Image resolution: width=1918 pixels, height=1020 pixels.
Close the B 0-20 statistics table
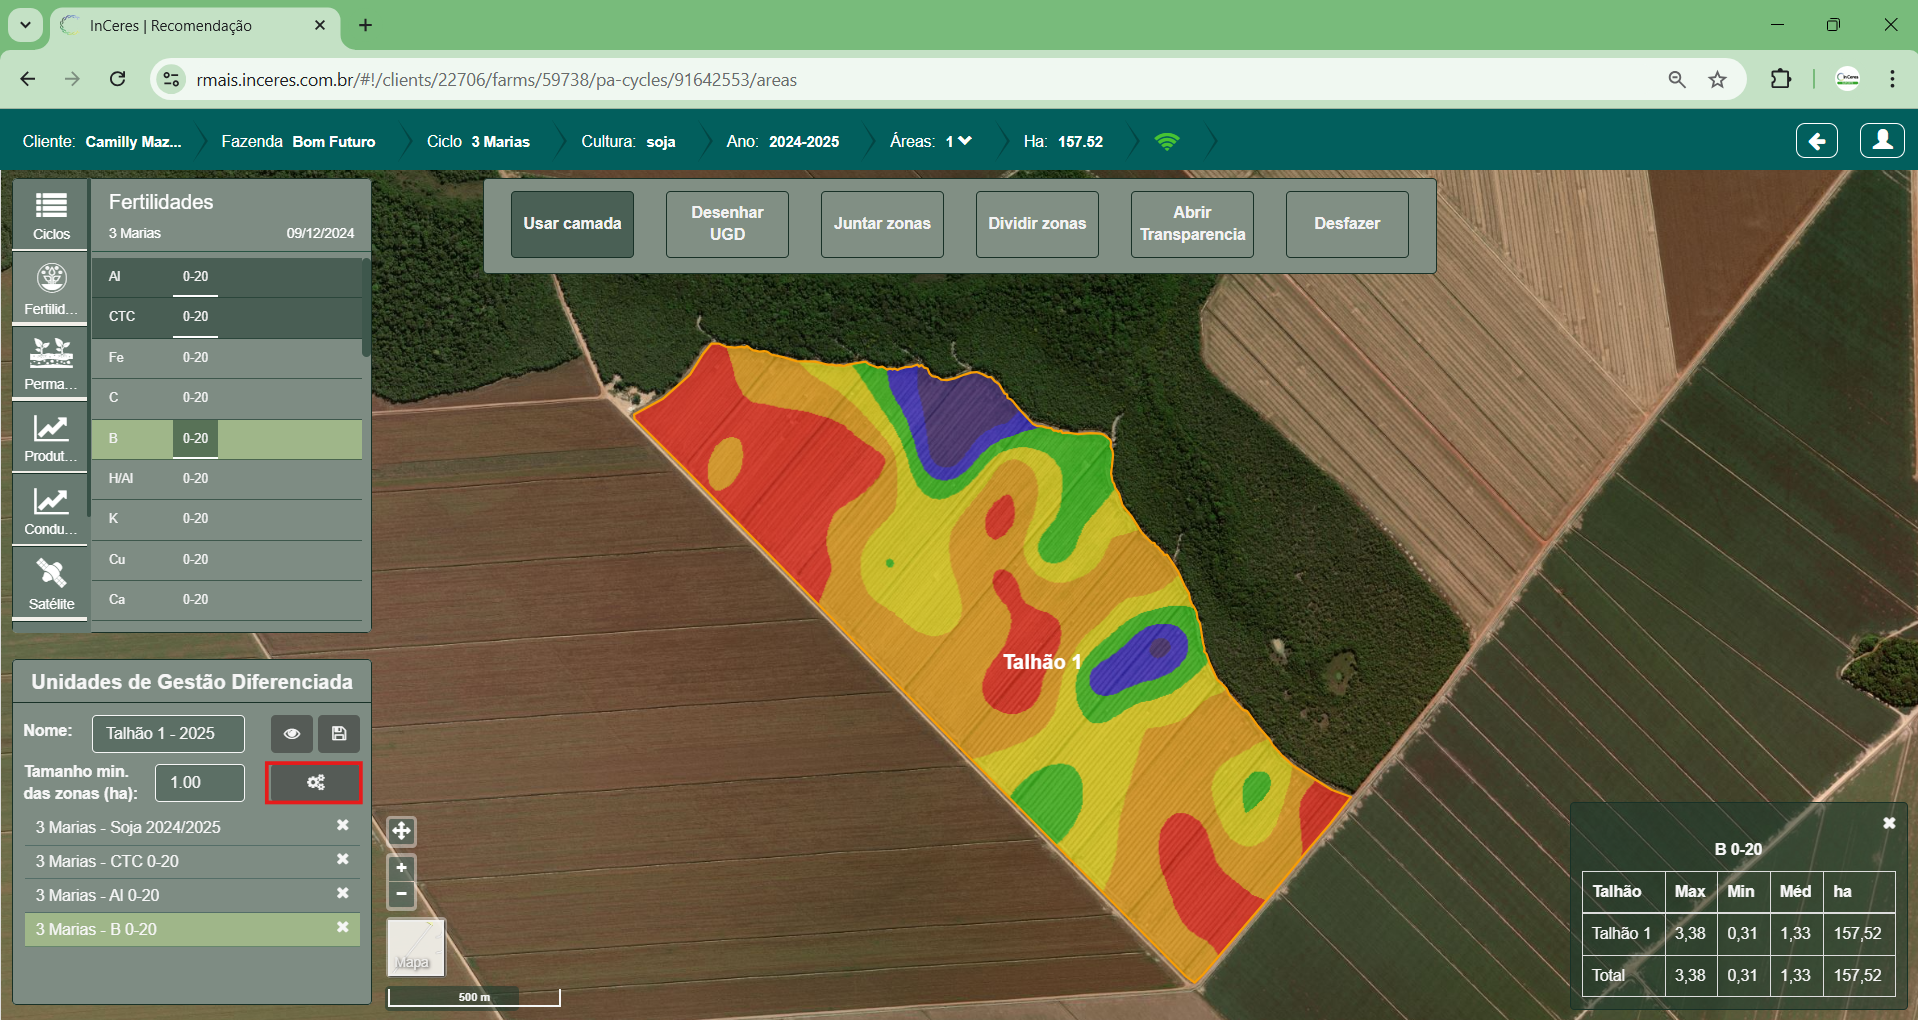[x=1889, y=823]
